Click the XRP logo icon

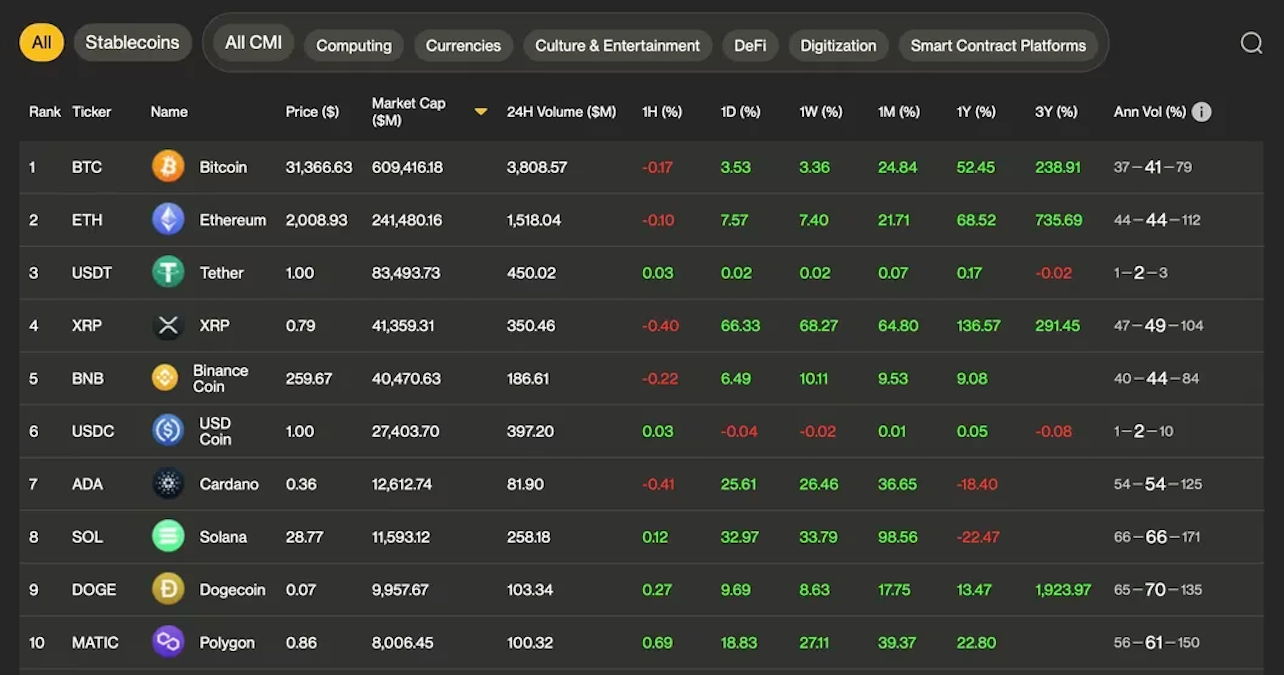click(168, 325)
